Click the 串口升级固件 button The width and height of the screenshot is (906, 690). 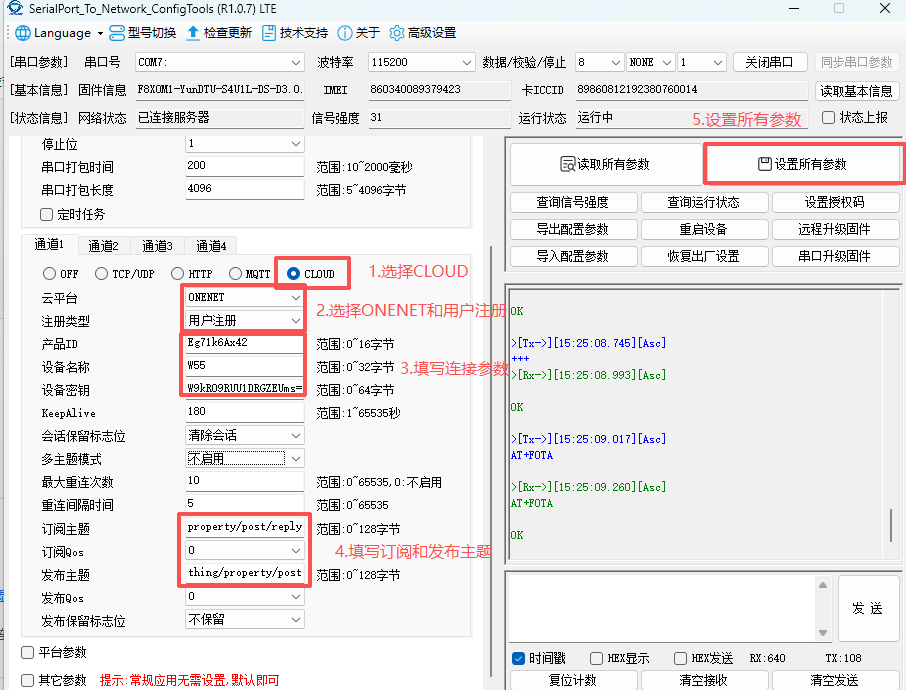(835, 256)
